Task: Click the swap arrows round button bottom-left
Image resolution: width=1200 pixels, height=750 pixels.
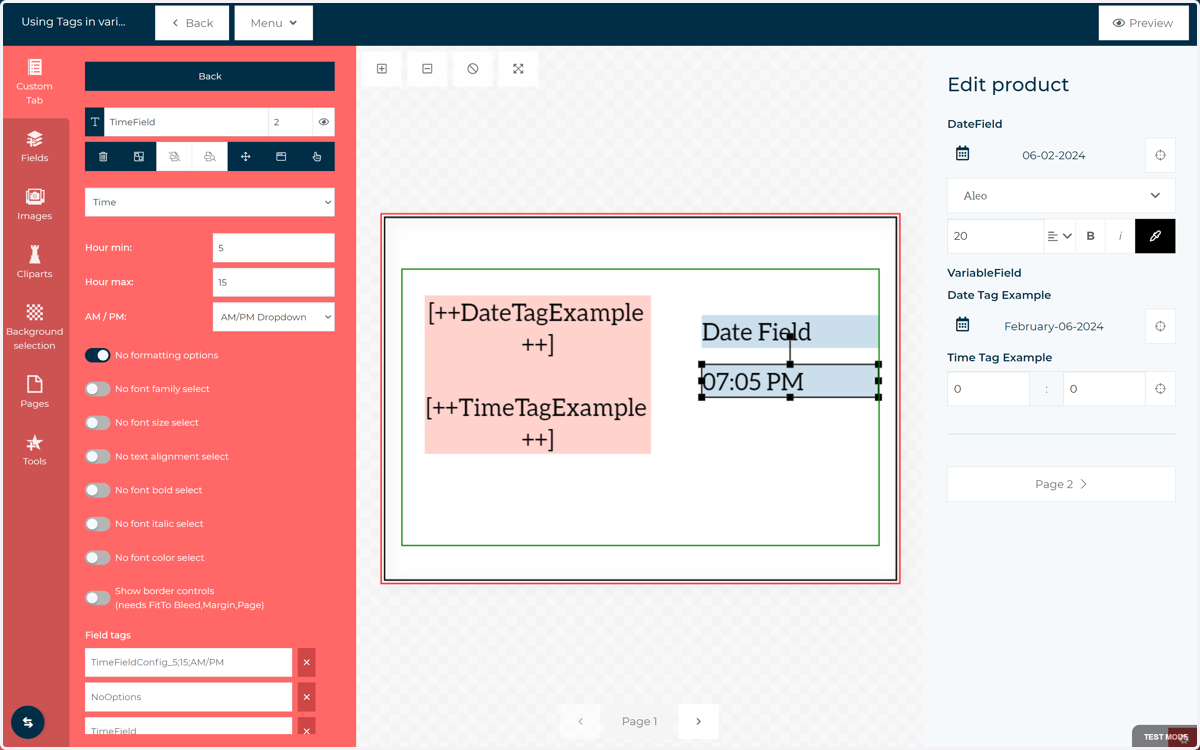Action: pyautogui.click(x=28, y=722)
